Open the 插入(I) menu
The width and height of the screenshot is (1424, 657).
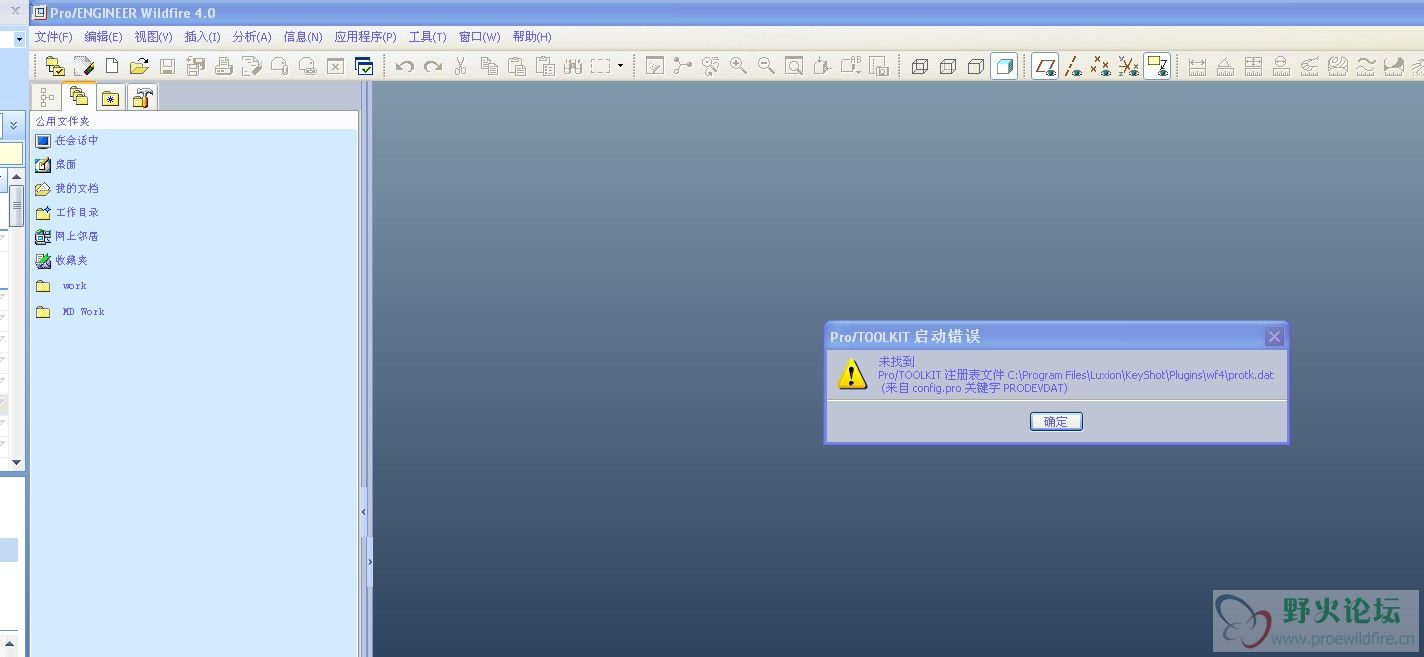coord(202,37)
